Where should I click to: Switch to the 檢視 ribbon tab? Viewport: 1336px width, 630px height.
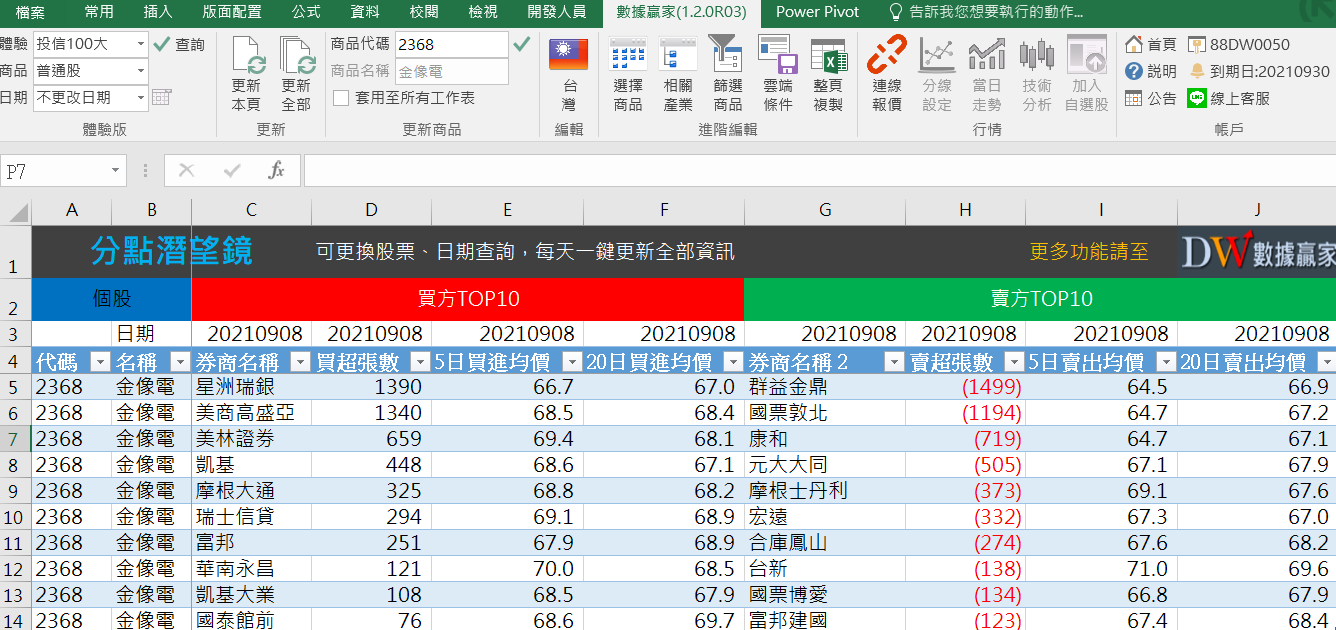(x=483, y=12)
